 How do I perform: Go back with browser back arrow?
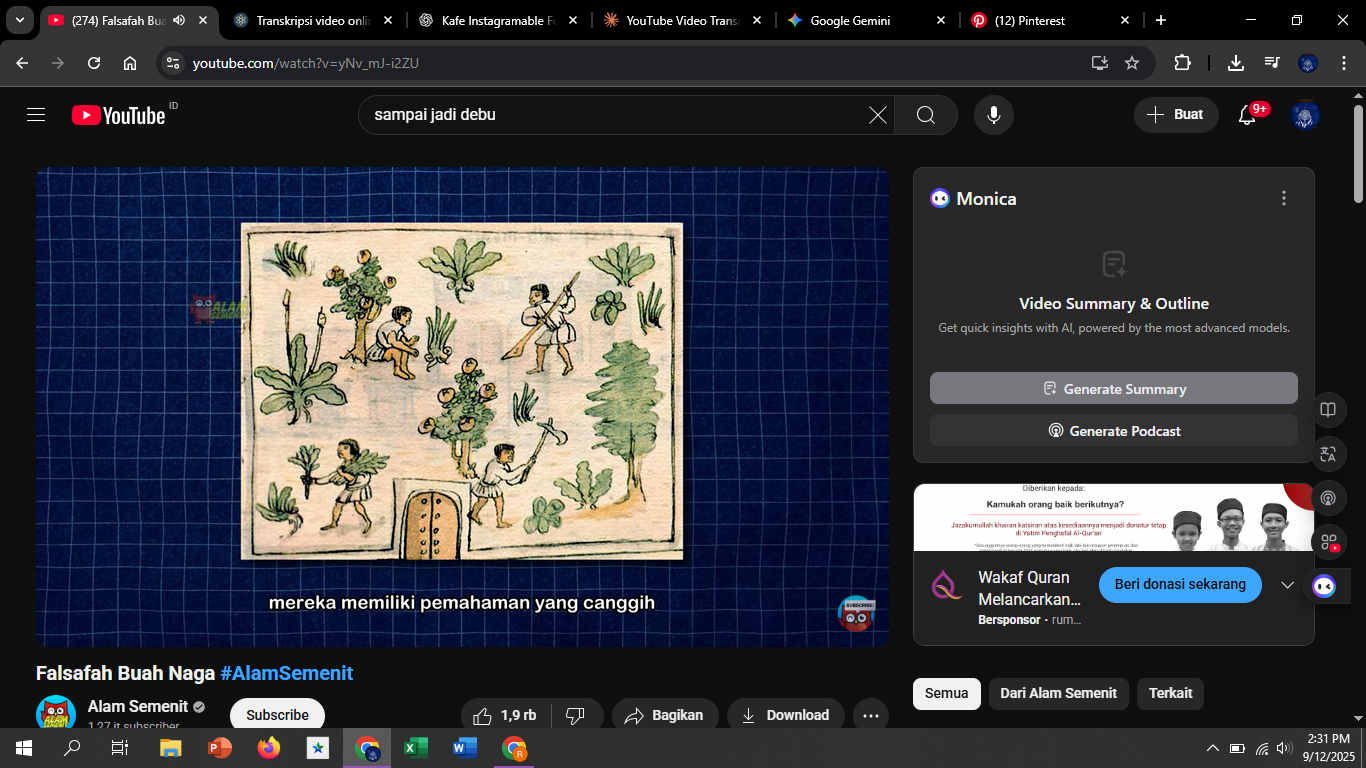pyautogui.click(x=22, y=63)
